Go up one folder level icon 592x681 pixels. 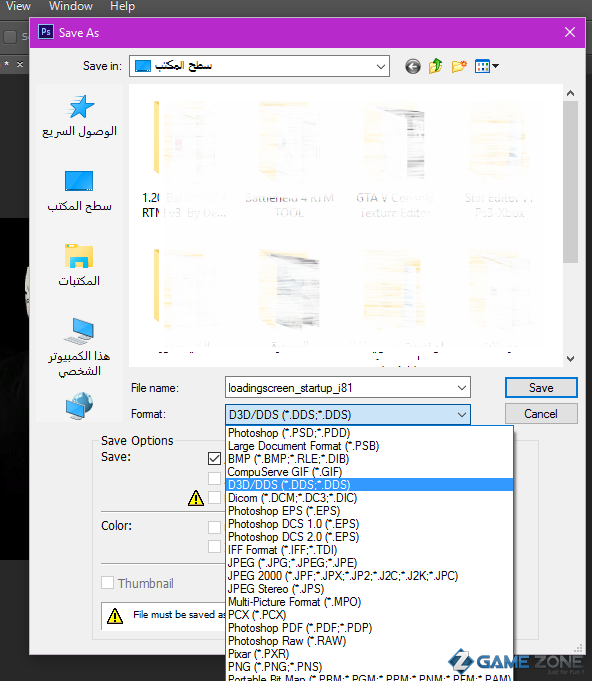(436, 66)
